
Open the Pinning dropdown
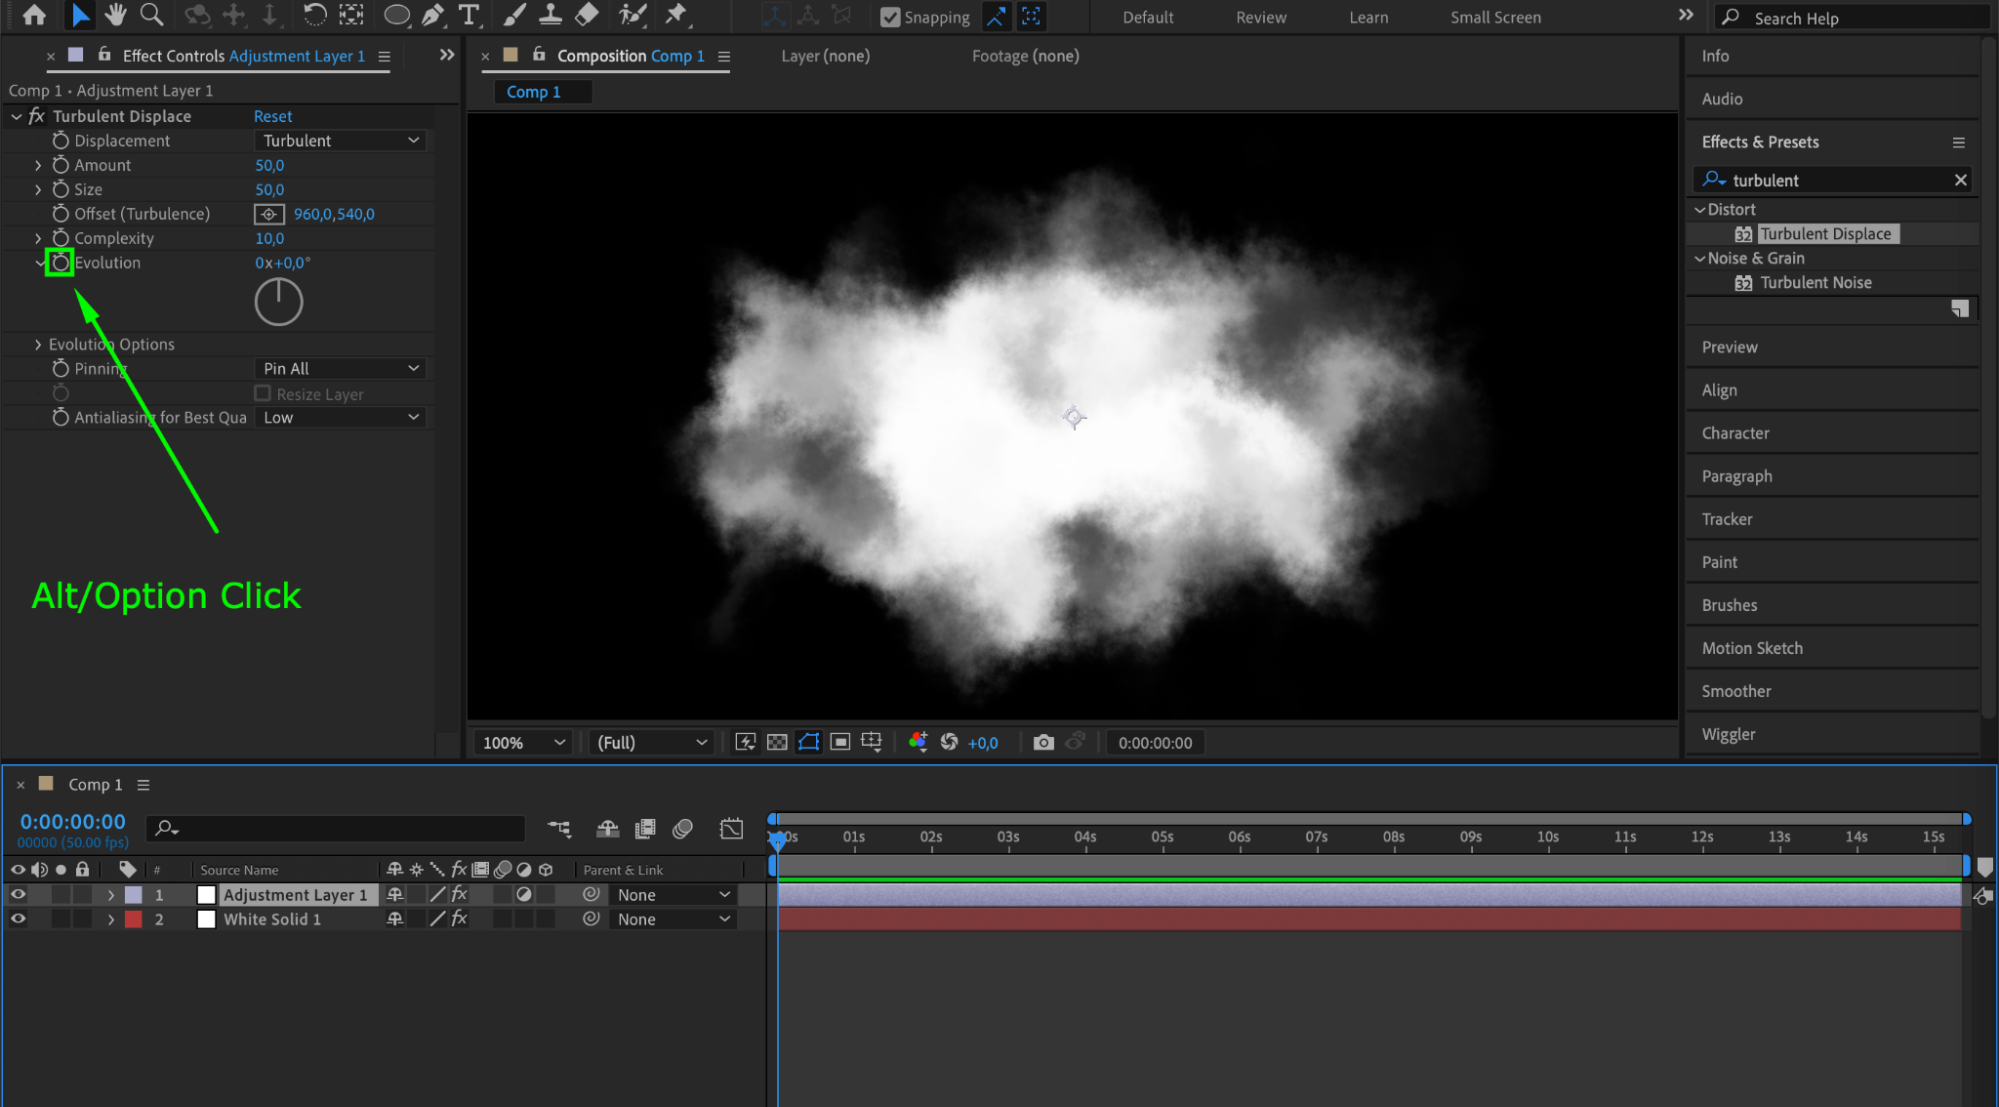click(x=340, y=369)
